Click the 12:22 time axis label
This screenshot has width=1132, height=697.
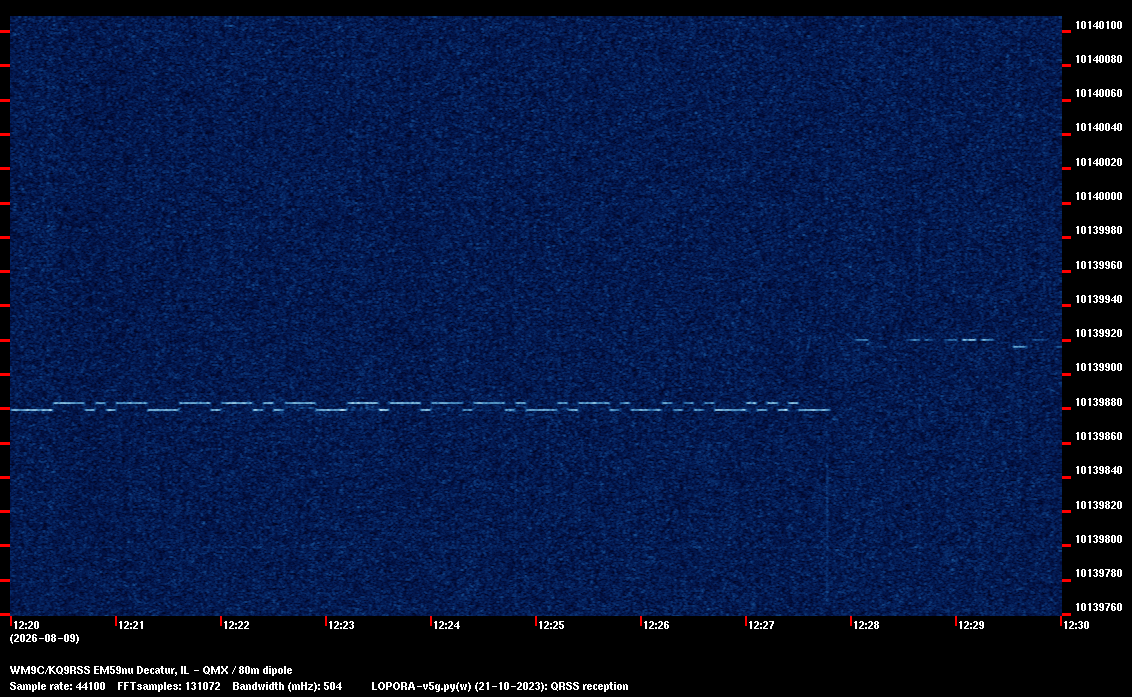coord(236,625)
